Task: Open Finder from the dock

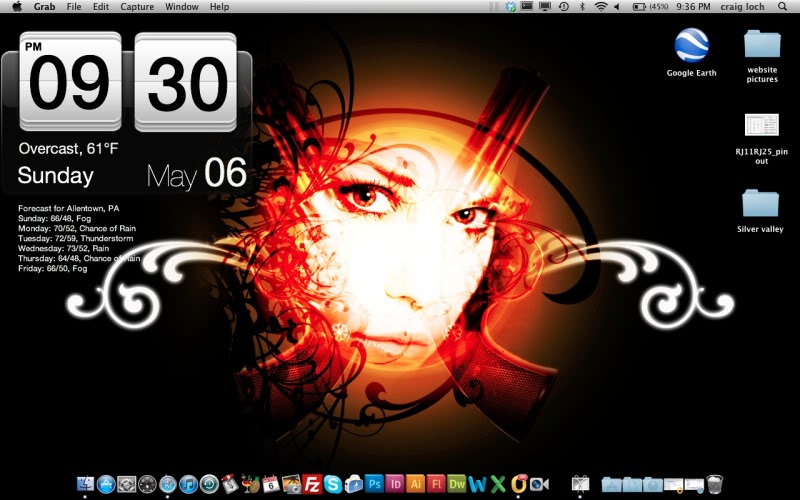Action: pyautogui.click(x=85, y=484)
